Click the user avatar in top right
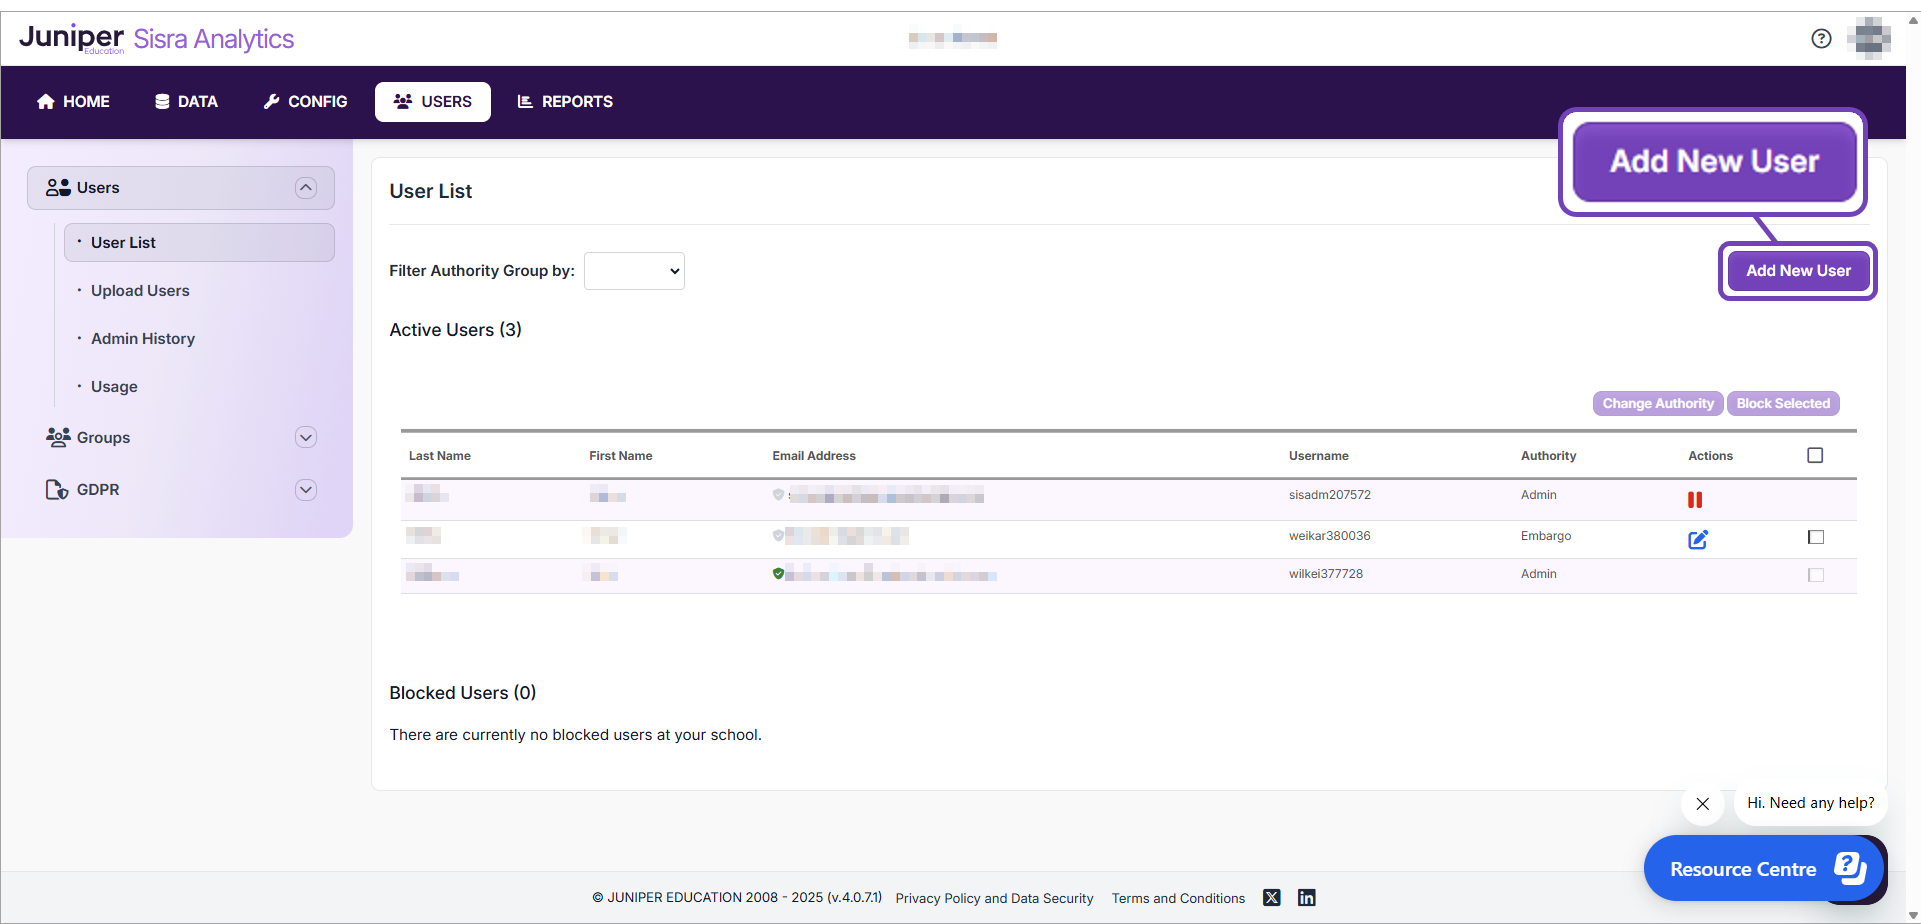 (x=1871, y=38)
